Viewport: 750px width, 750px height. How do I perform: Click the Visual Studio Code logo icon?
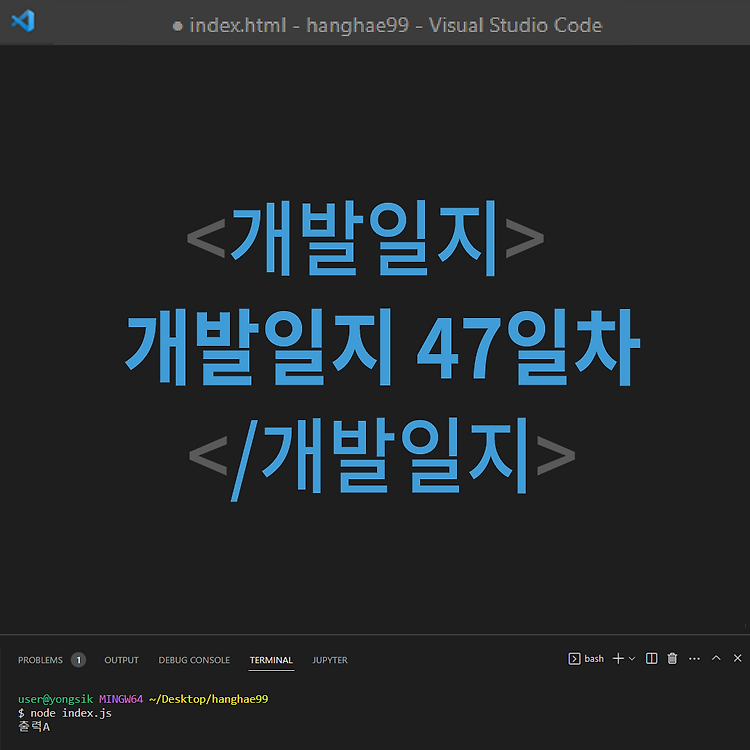(23, 21)
